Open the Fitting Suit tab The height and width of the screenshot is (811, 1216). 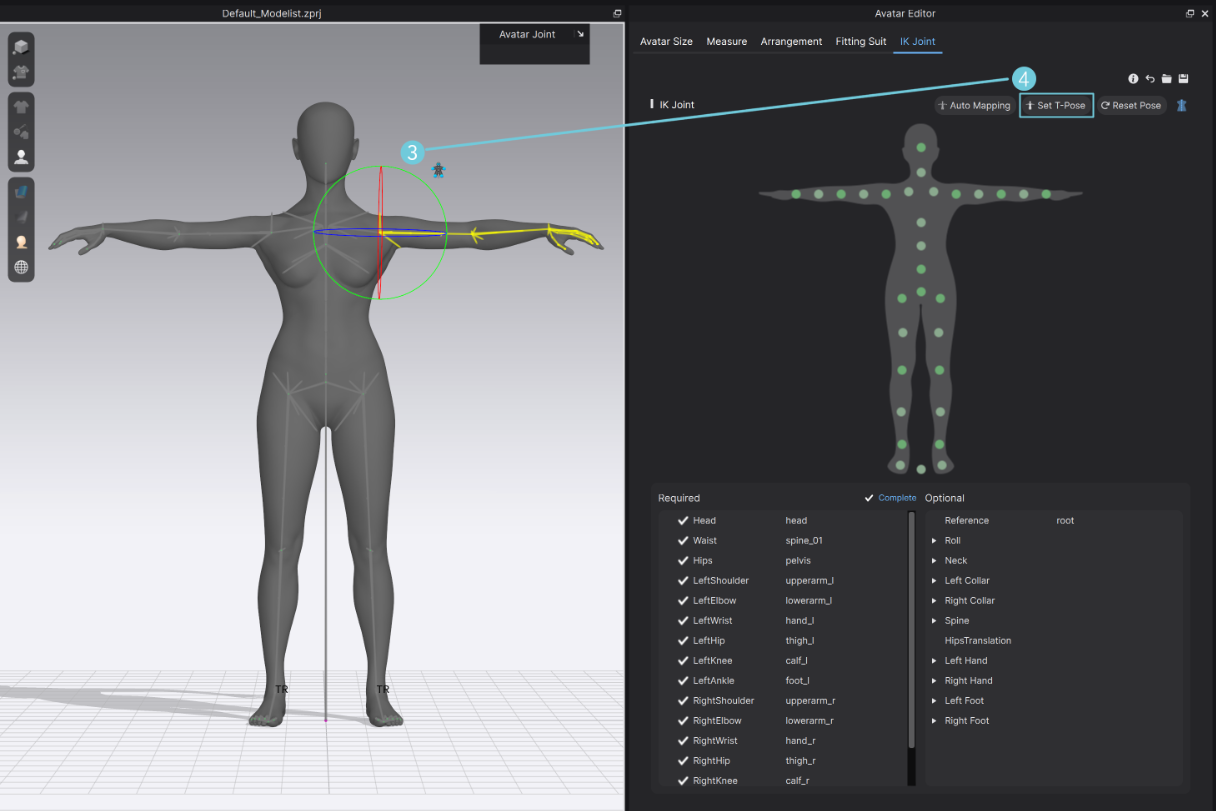861,42
